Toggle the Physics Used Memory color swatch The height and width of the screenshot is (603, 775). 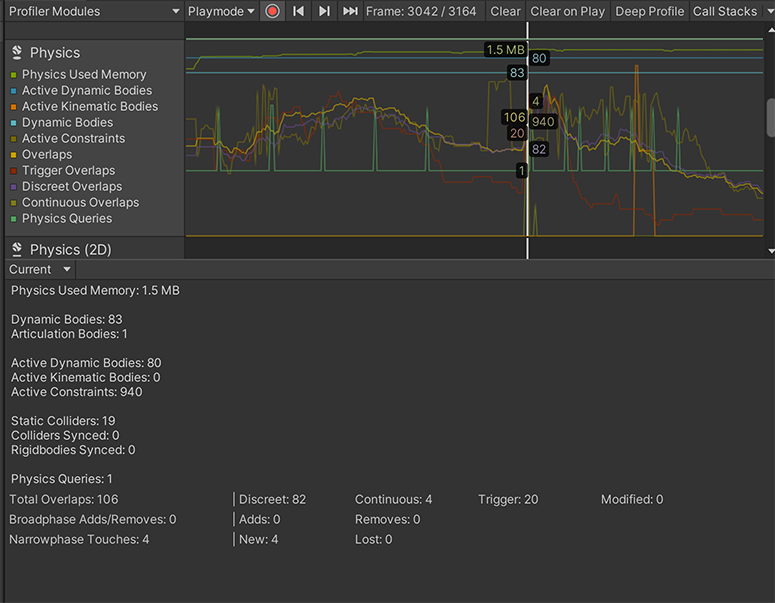[14, 75]
